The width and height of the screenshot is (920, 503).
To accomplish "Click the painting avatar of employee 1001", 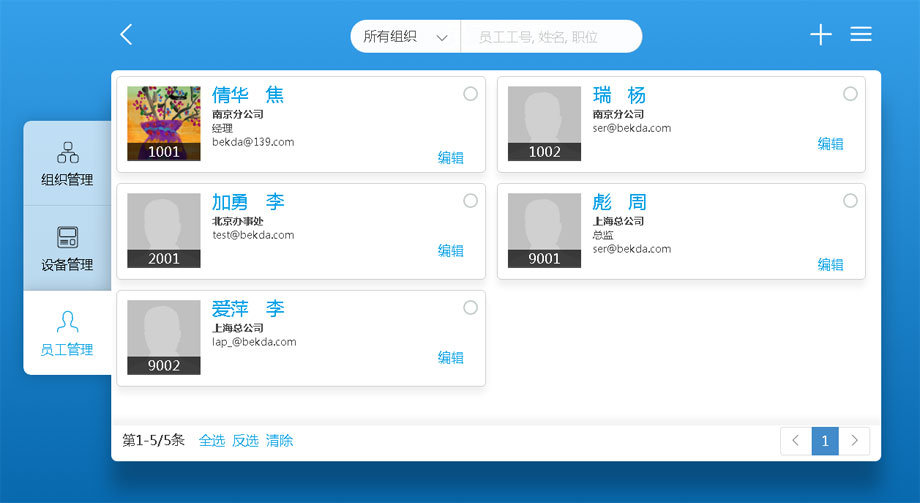I will pos(164,117).
